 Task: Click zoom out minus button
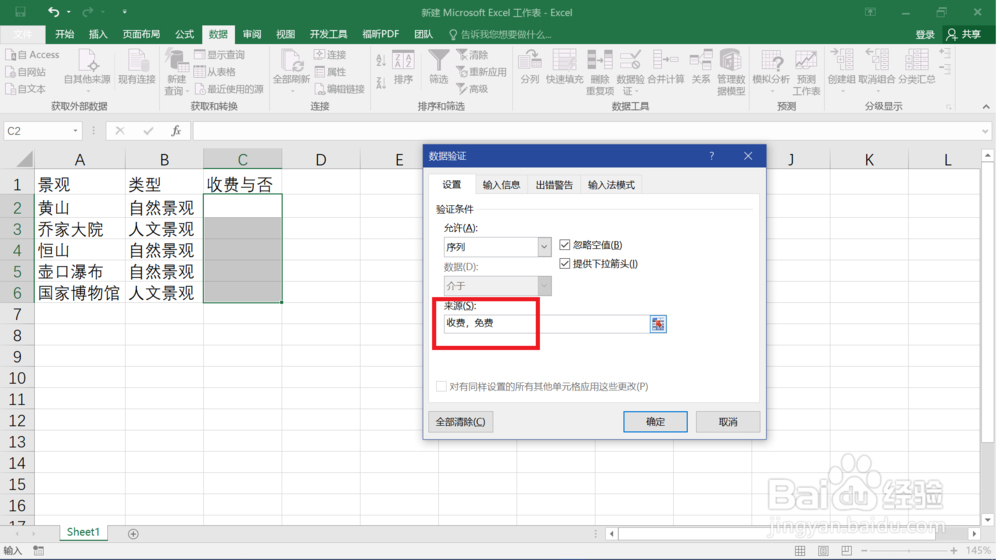[x=864, y=550]
